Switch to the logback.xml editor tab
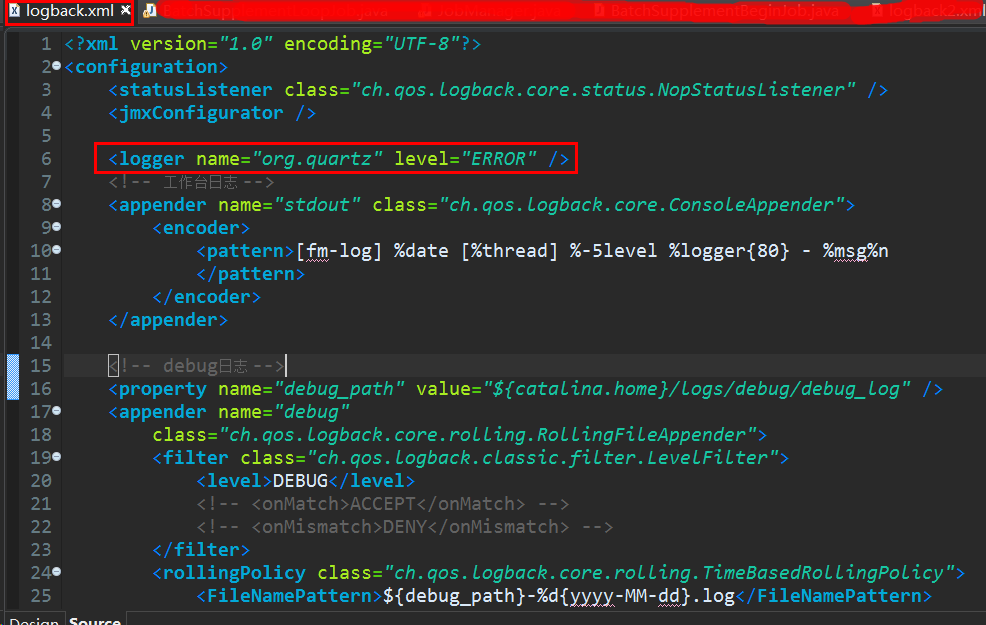Viewport: 986px width, 625px height. pyautogui.click(x=69, y=11)
